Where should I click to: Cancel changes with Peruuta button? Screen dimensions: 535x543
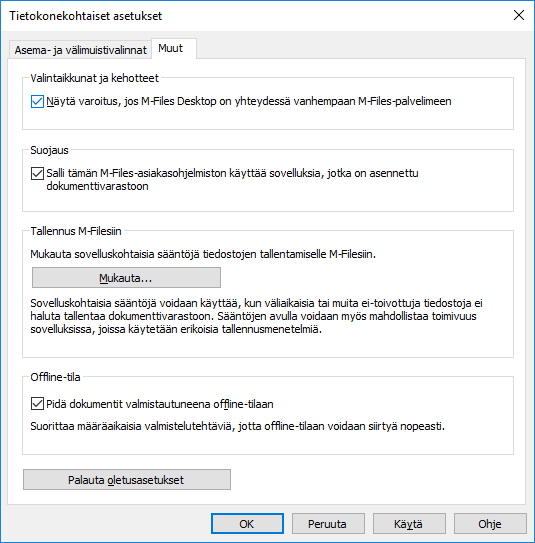(x=328, y=524)
